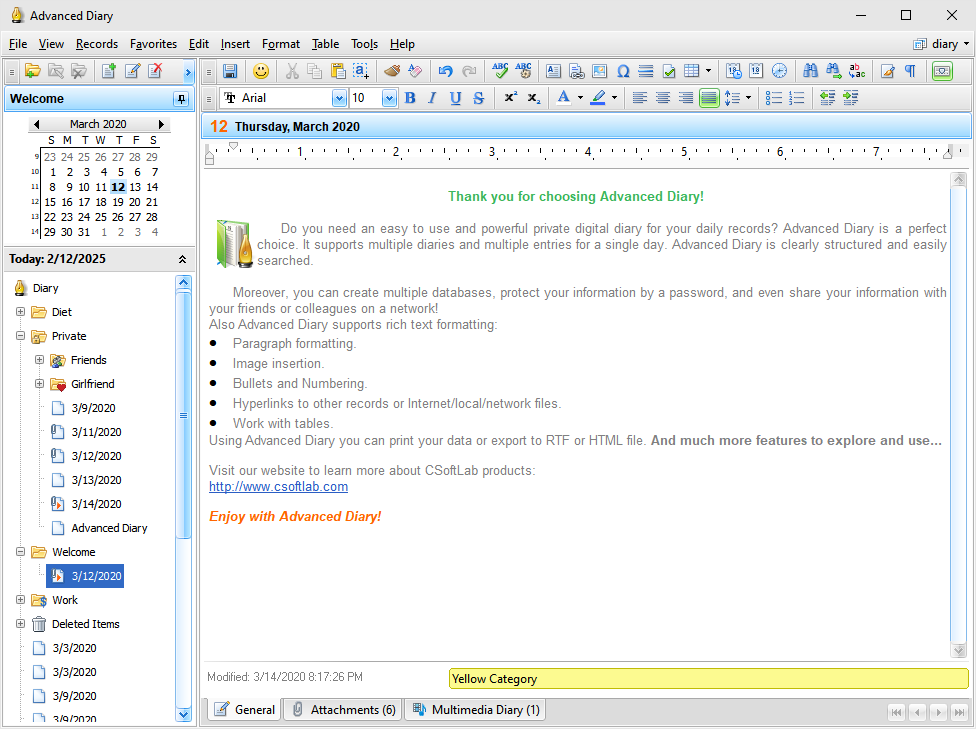
Task: Create a new diary record
Action: (x=108, y=71)
